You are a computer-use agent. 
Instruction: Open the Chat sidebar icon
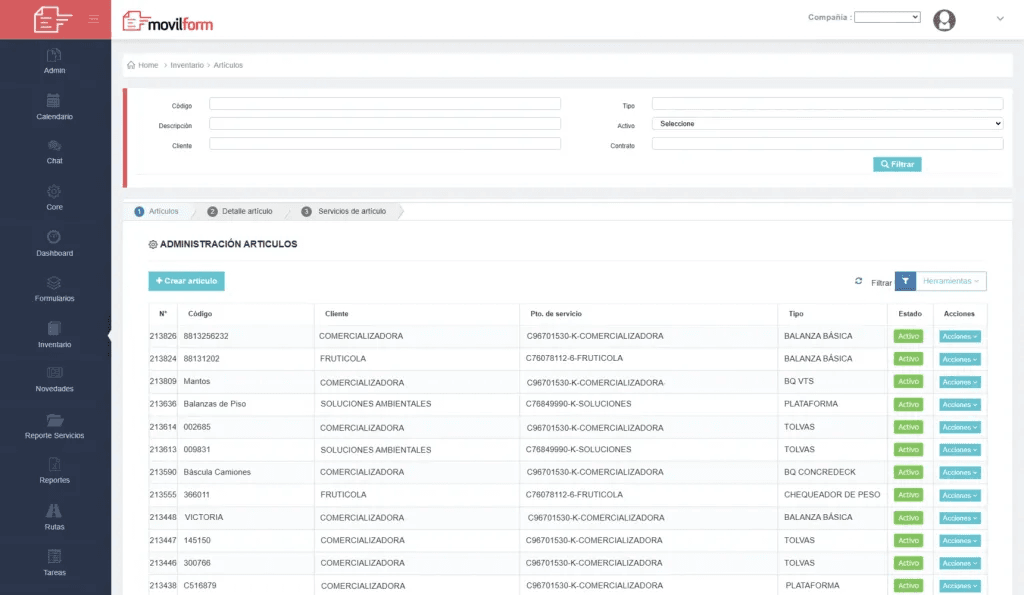click(54, 146)
